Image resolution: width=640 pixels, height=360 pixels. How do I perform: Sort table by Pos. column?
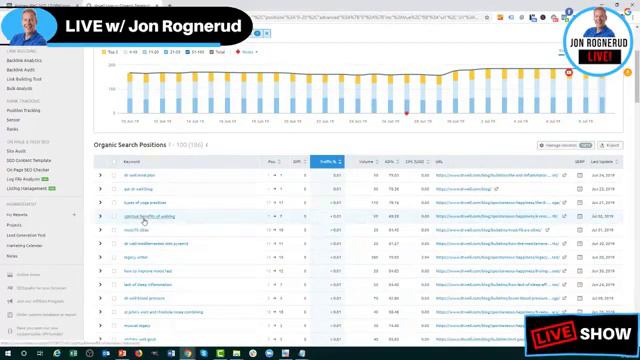click(274, 162)
